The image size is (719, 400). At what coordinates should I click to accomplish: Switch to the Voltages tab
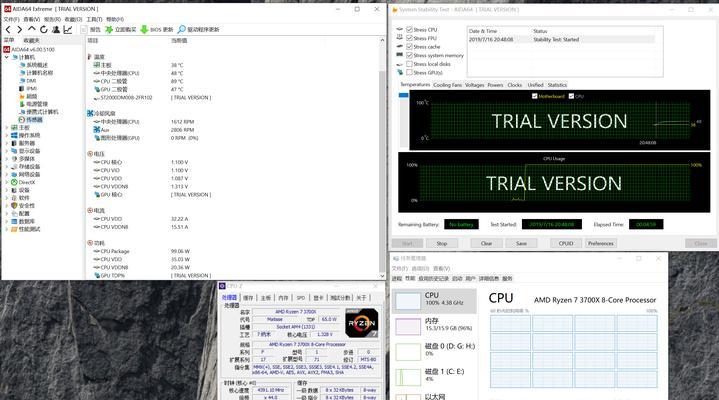coord(475,85)
